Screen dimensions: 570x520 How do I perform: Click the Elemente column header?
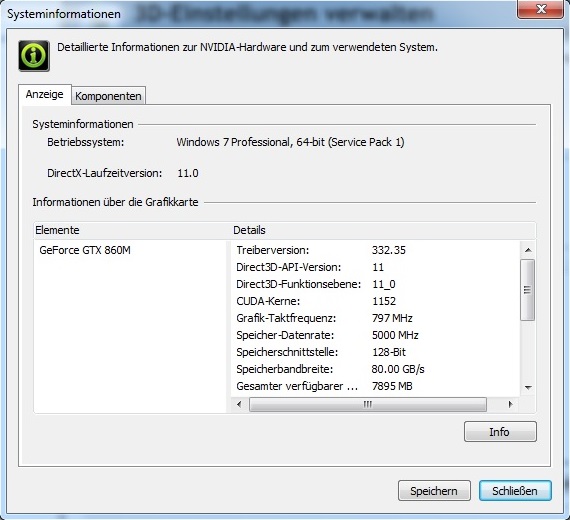132,230
